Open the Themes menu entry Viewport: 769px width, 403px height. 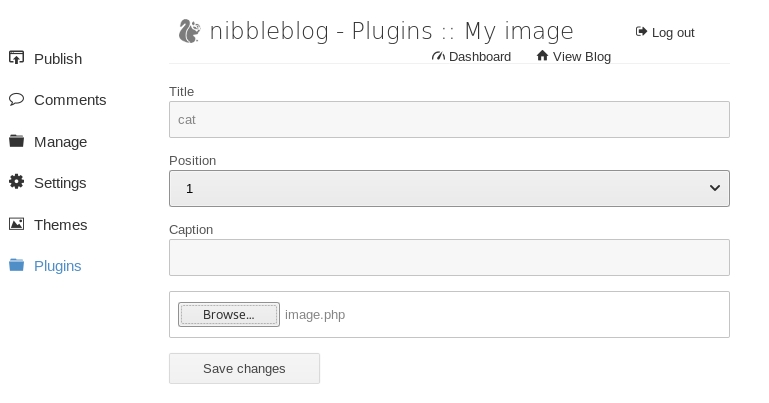tap(61, 225)
